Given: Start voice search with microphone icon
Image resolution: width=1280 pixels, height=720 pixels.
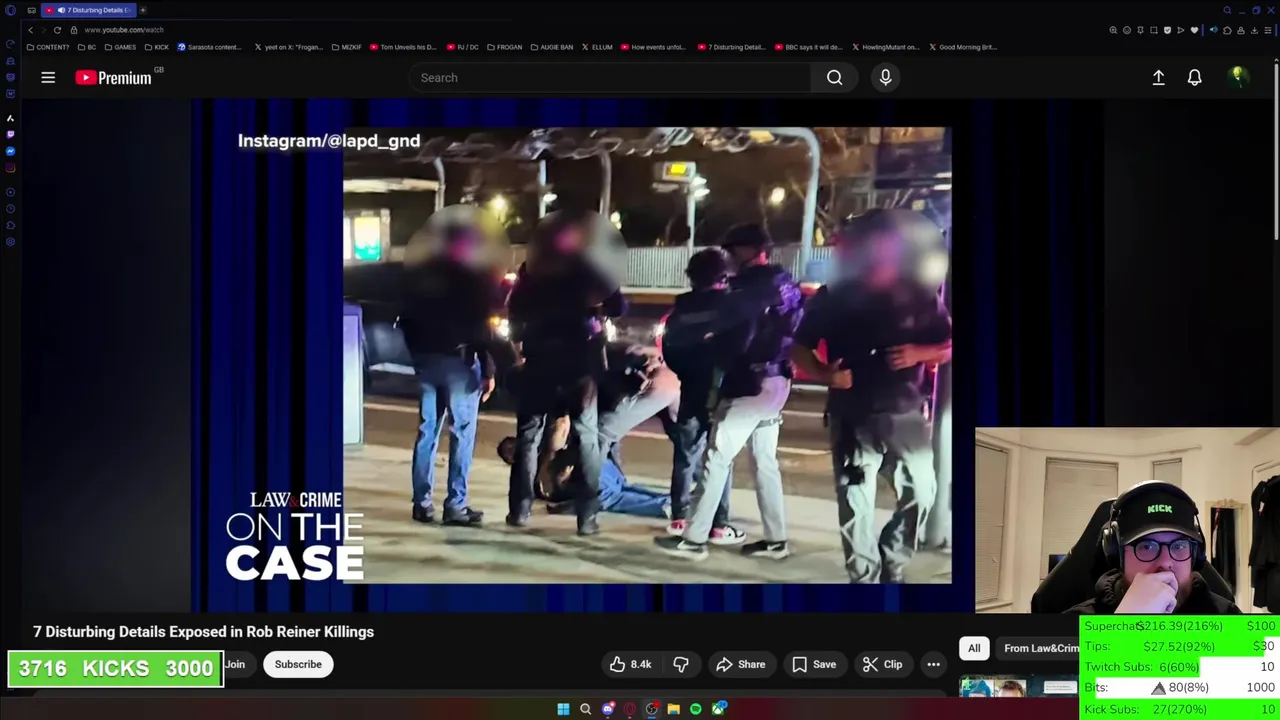Looking at the screenshot, I should pos(885,77).
